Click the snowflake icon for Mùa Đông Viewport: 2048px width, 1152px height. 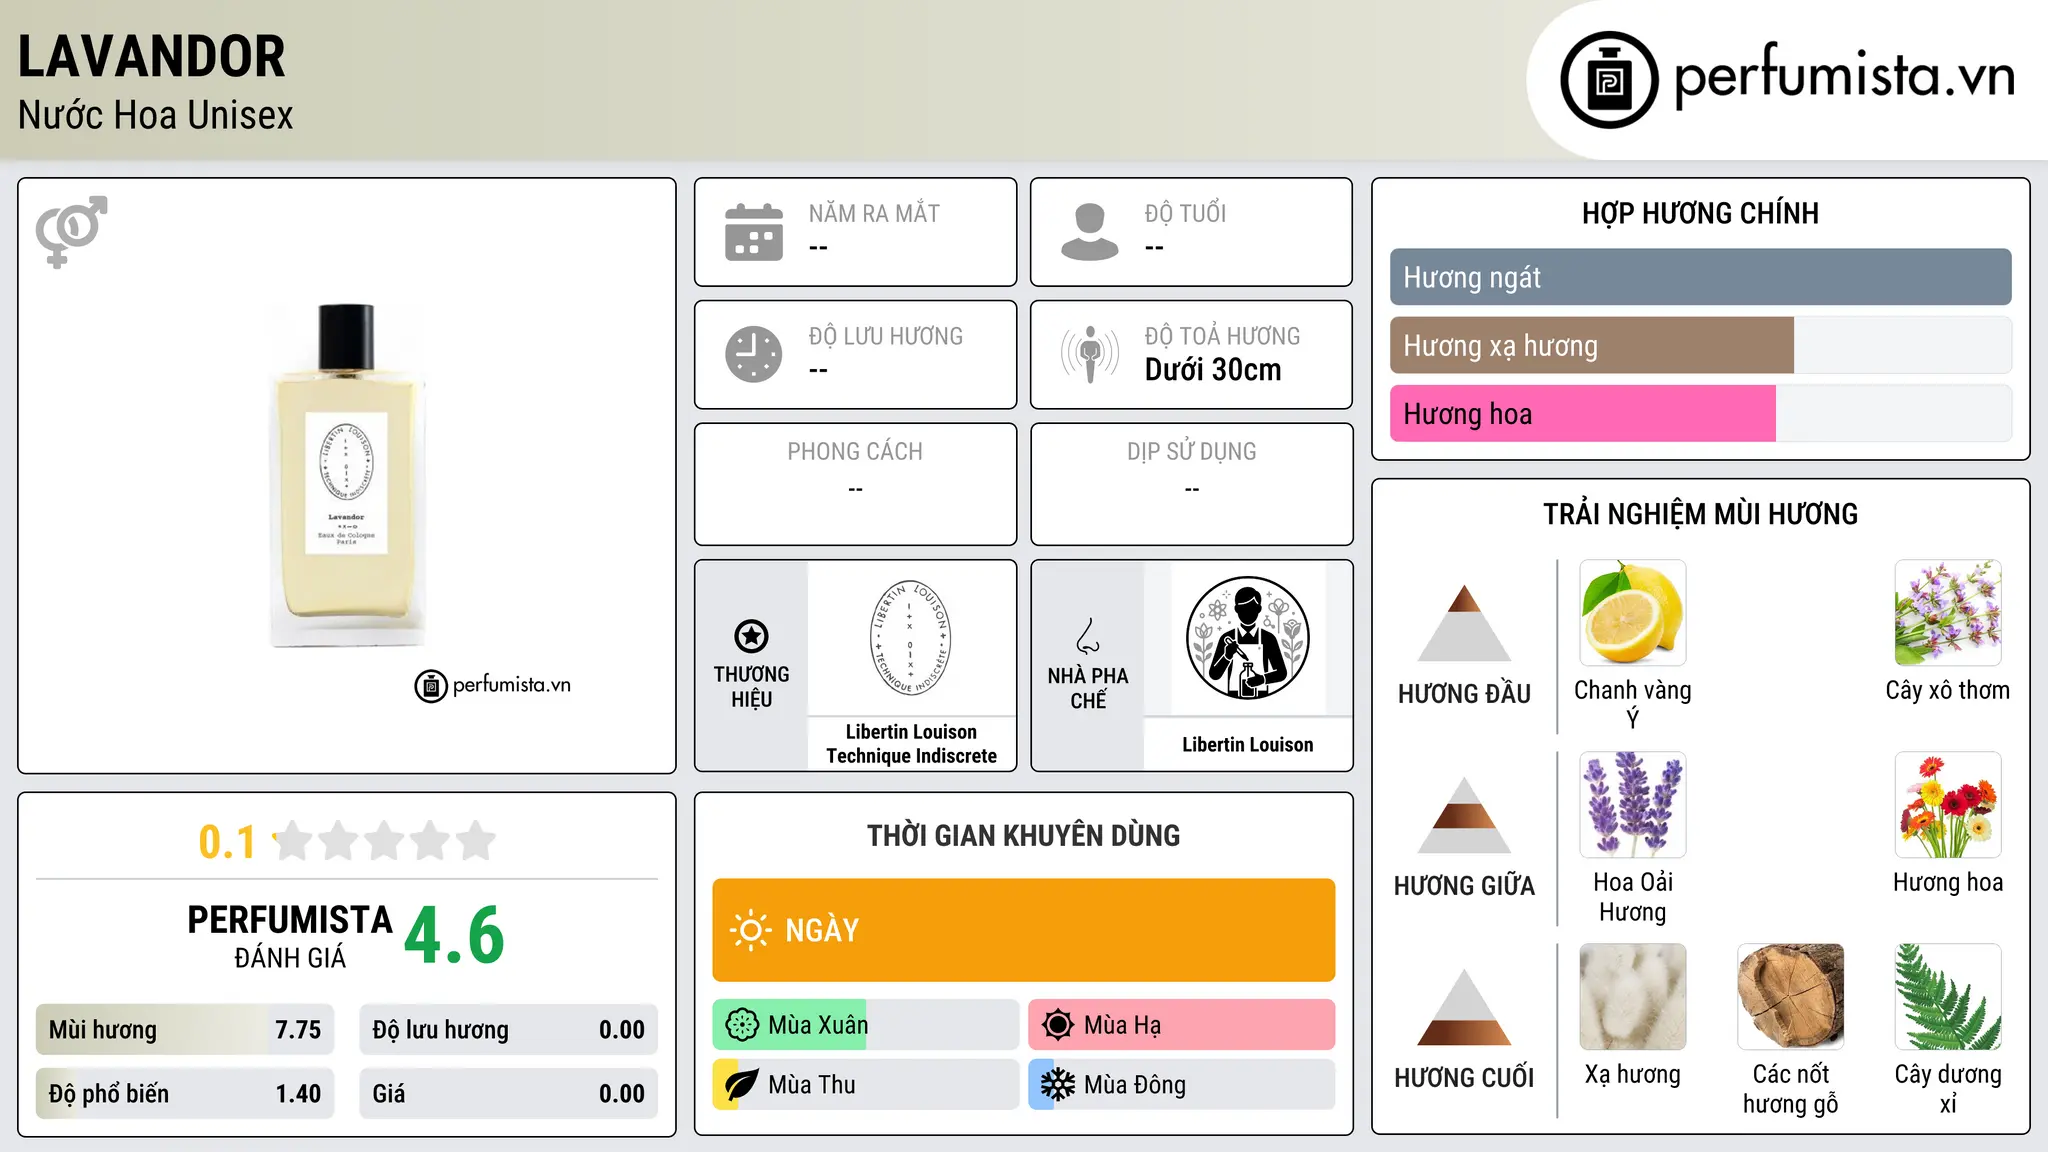click(1057, 1085)
